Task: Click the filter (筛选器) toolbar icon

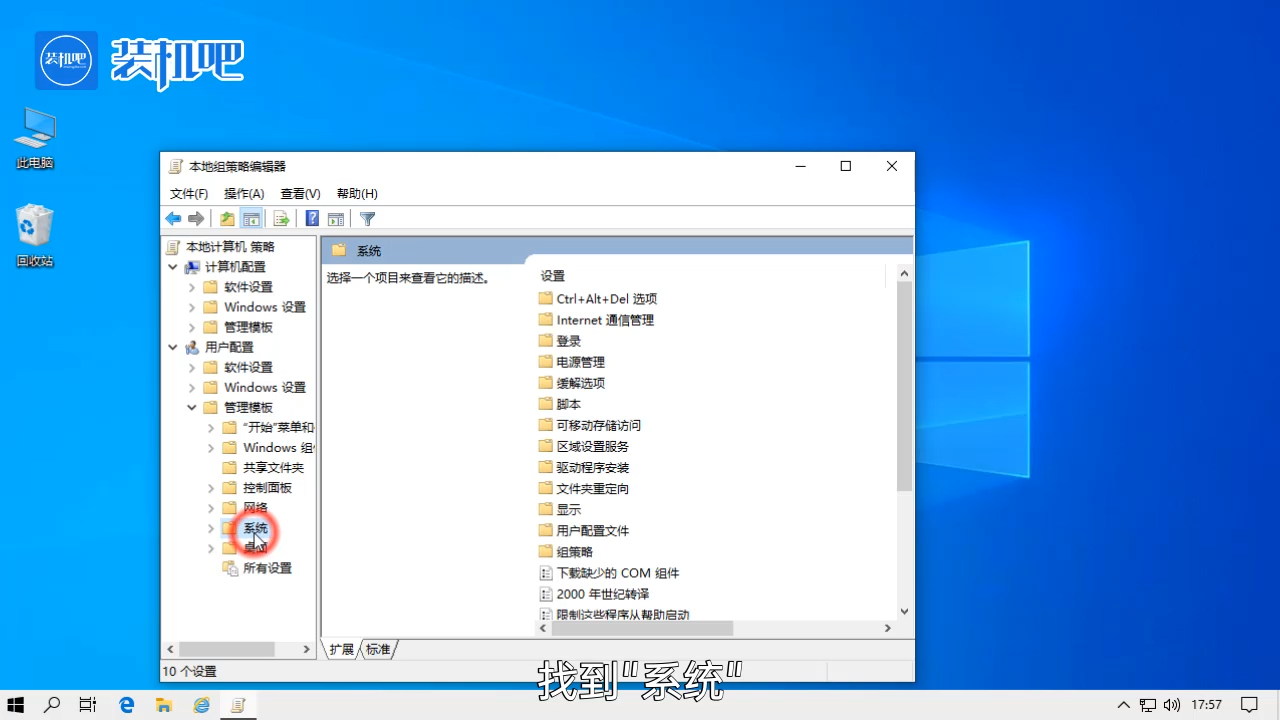Action: [x=367, y=218]
